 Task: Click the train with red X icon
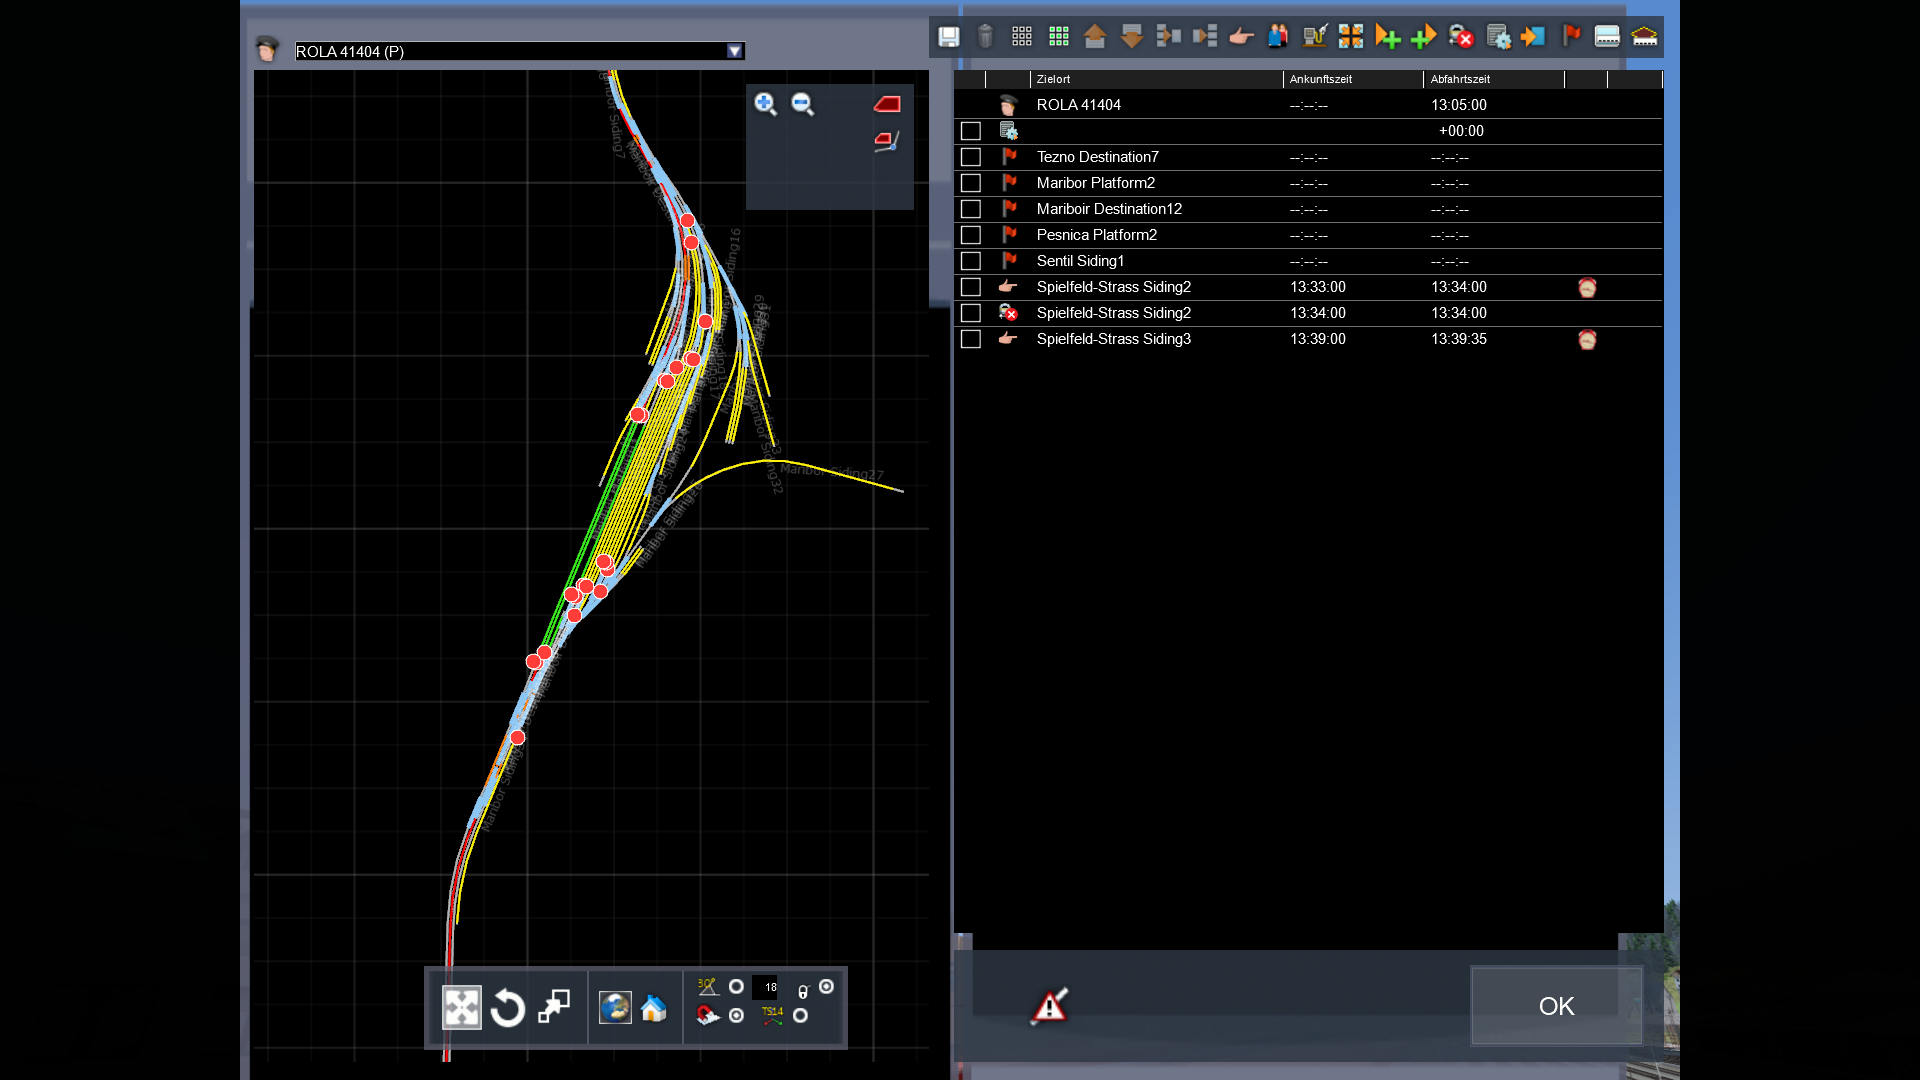(1461, 37)
